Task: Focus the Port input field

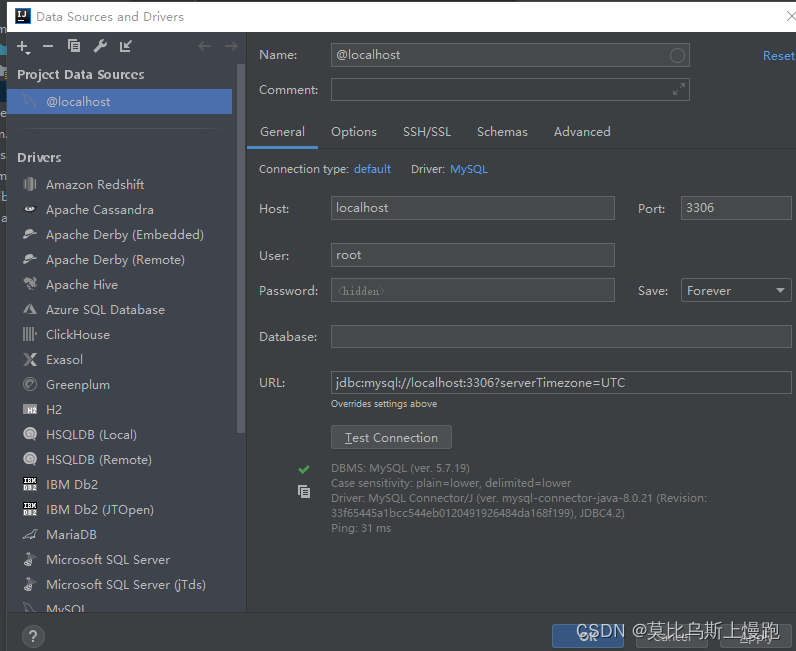Action: tap(736, 208)
